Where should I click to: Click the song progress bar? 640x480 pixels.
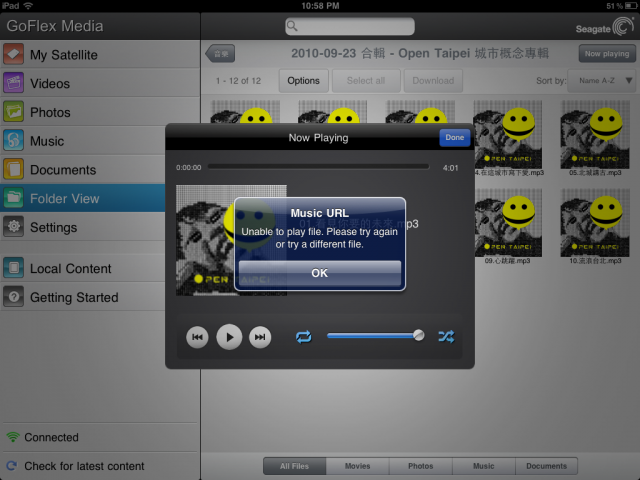tap(318, 167)
